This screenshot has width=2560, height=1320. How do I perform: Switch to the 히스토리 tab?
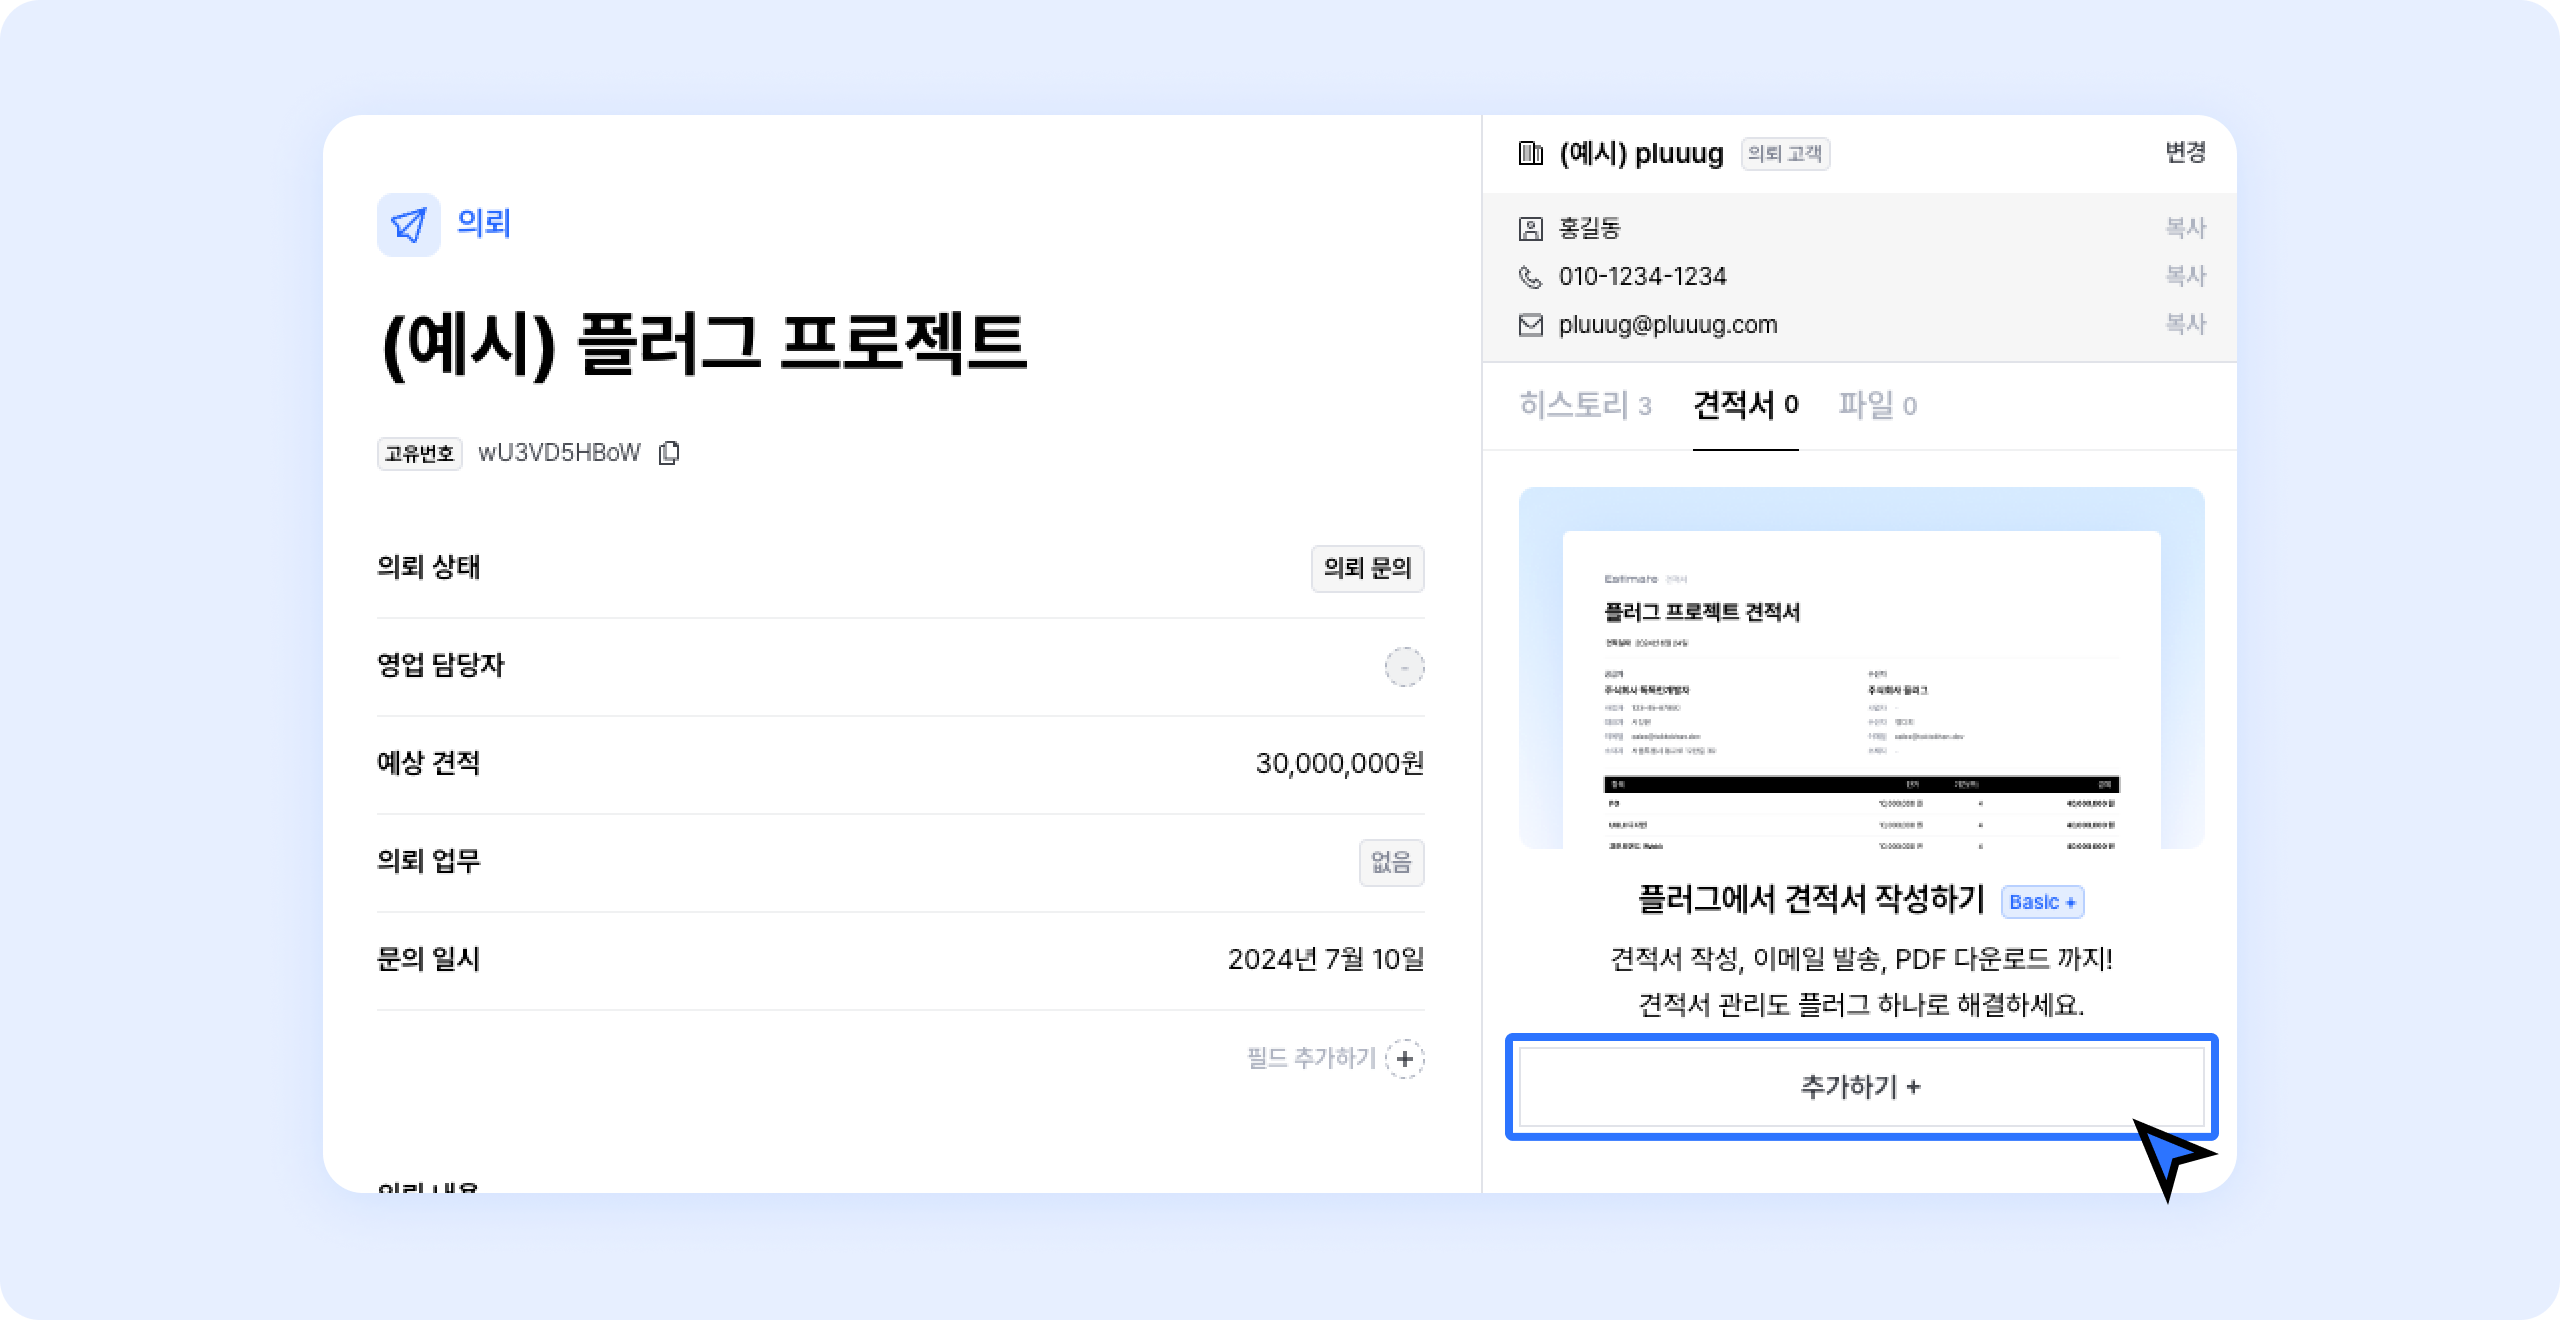pyautogui.click(x=1584, y=405)
